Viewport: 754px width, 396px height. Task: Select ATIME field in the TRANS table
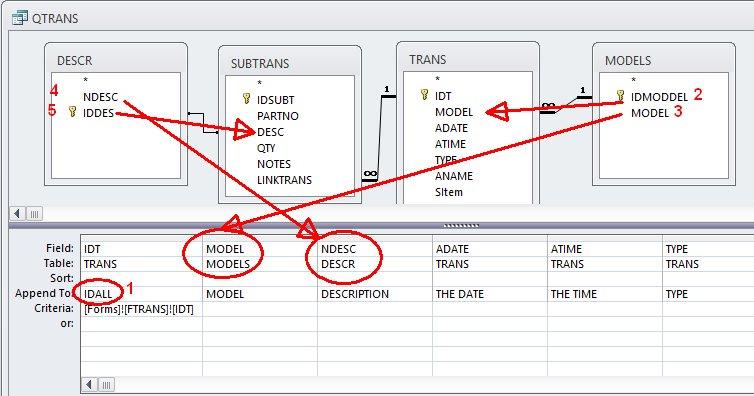[451, 144]
